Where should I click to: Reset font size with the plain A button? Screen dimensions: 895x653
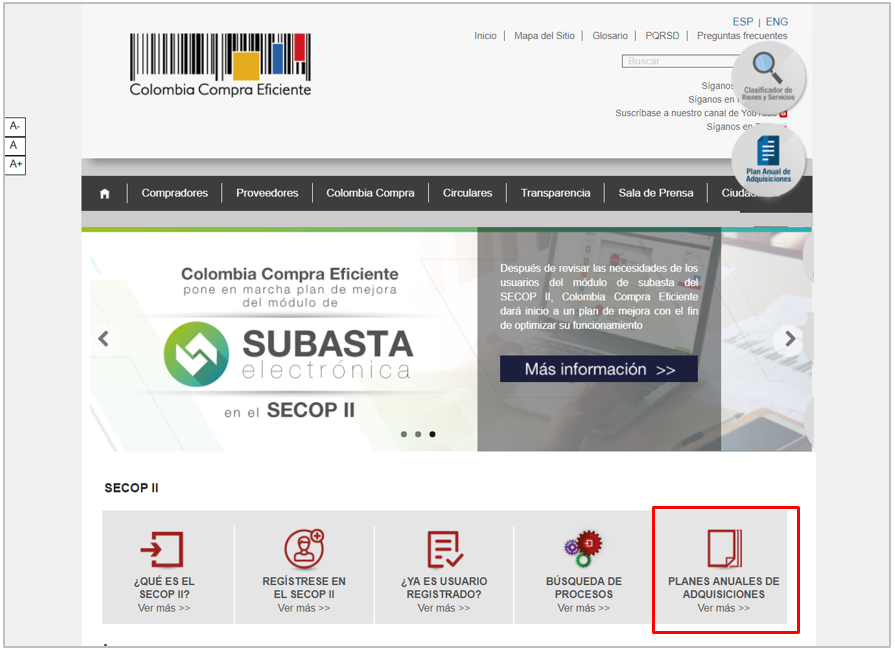tap(15, 146)
